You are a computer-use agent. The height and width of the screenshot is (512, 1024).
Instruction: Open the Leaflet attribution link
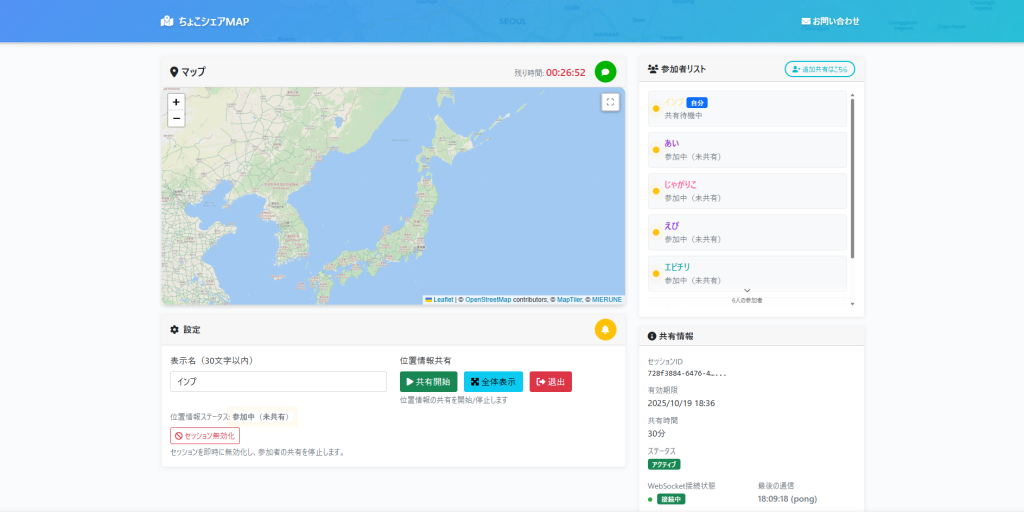pos(442,299)
